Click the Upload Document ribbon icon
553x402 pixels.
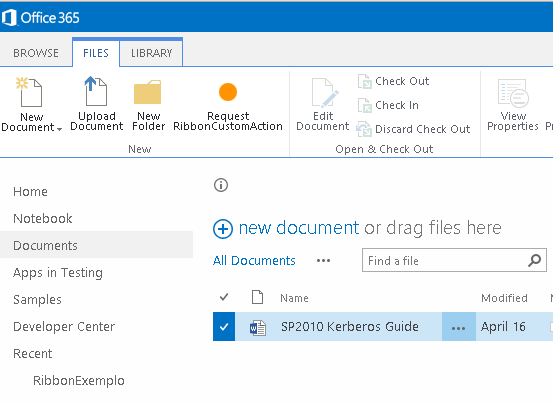(x=96, y=91)
